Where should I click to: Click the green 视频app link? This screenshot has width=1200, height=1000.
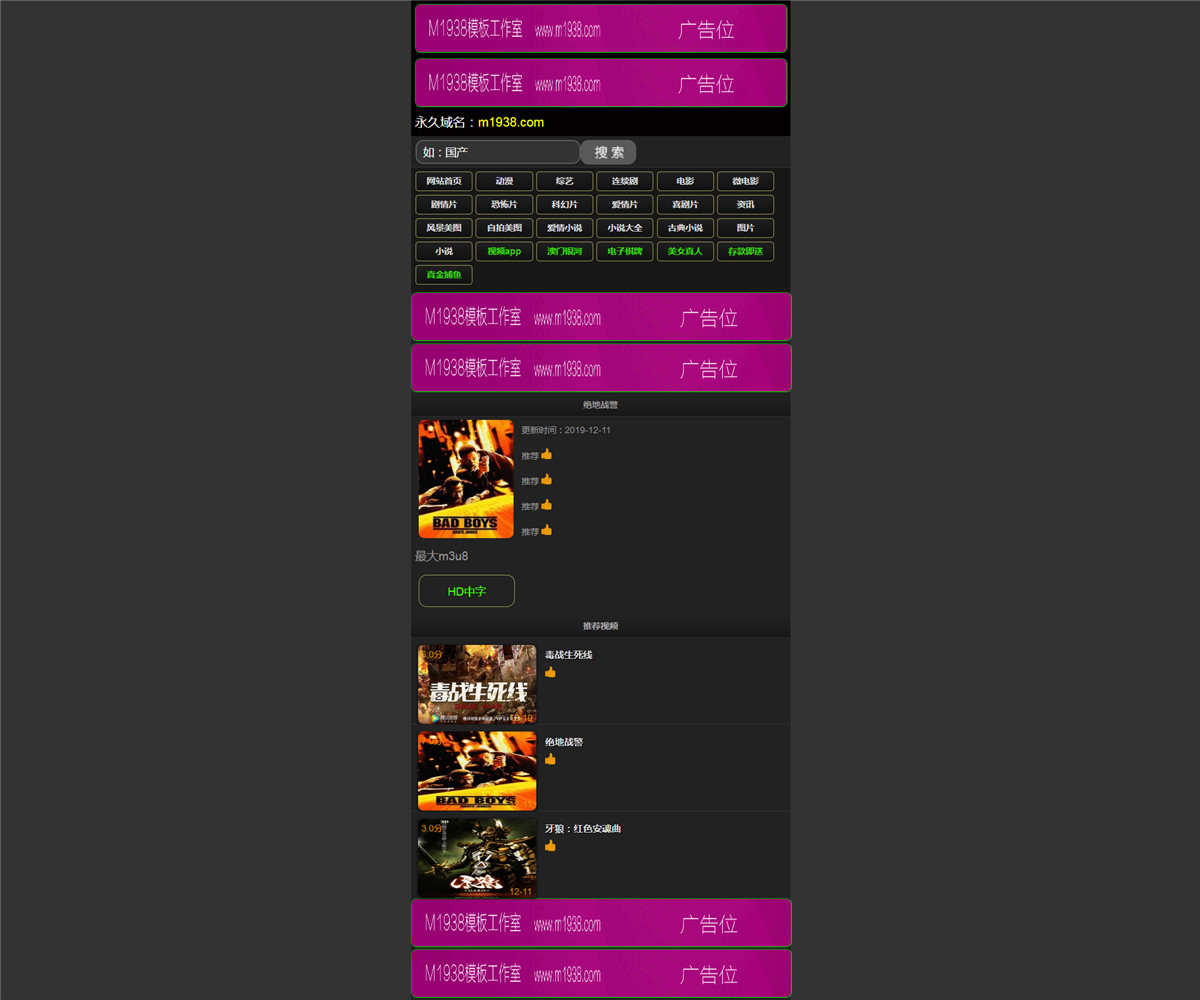coord(504,251)
